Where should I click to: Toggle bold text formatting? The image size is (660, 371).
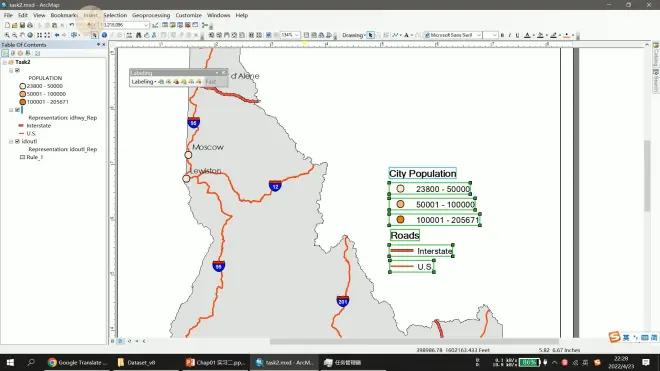point(502,35)
